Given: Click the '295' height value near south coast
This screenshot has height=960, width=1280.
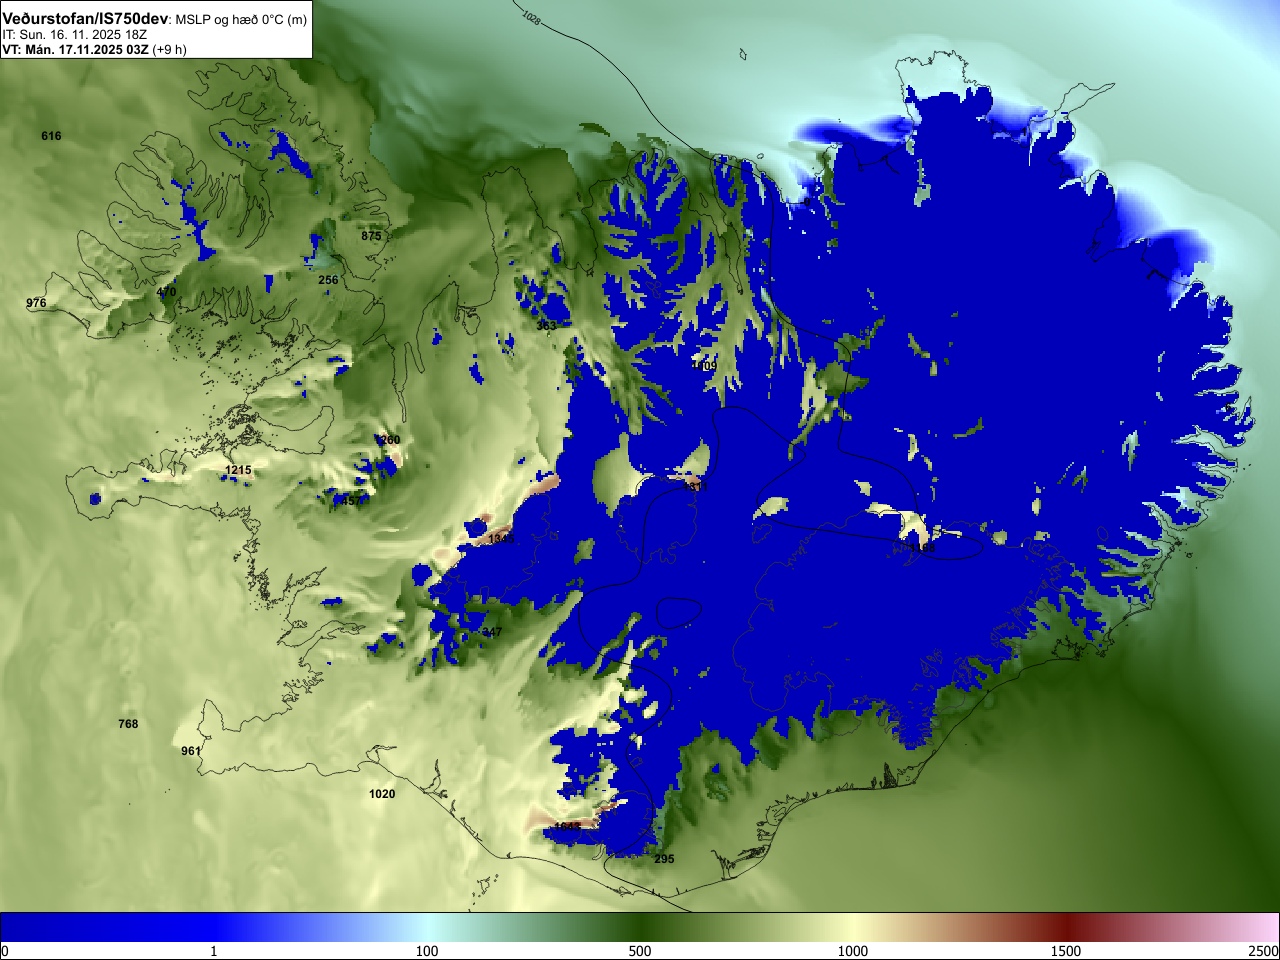Looking at the screenshot, I should pos(664,859).
